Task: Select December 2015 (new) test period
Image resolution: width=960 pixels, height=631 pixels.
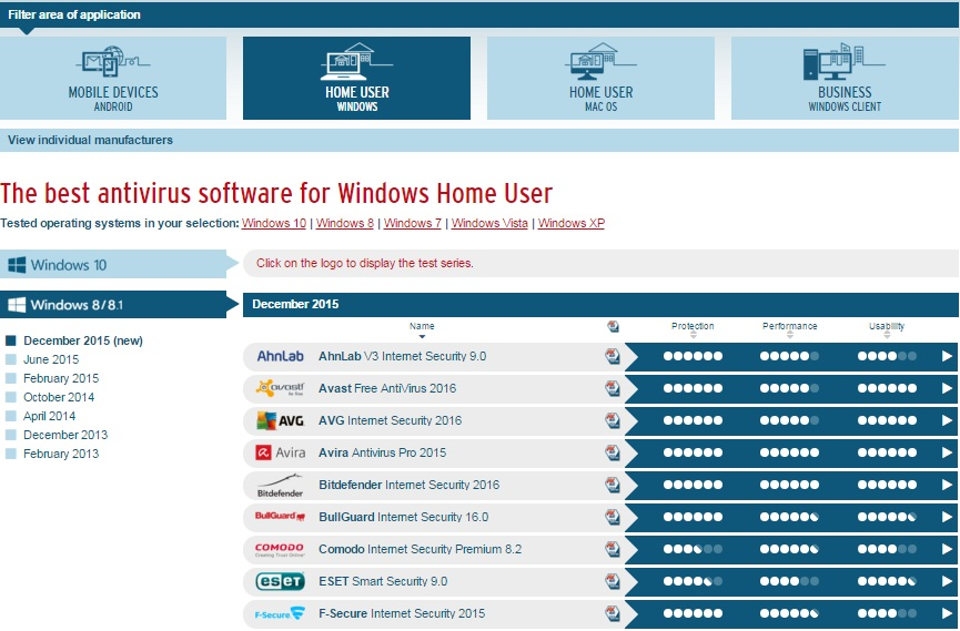Action: (x=83, y=341)
